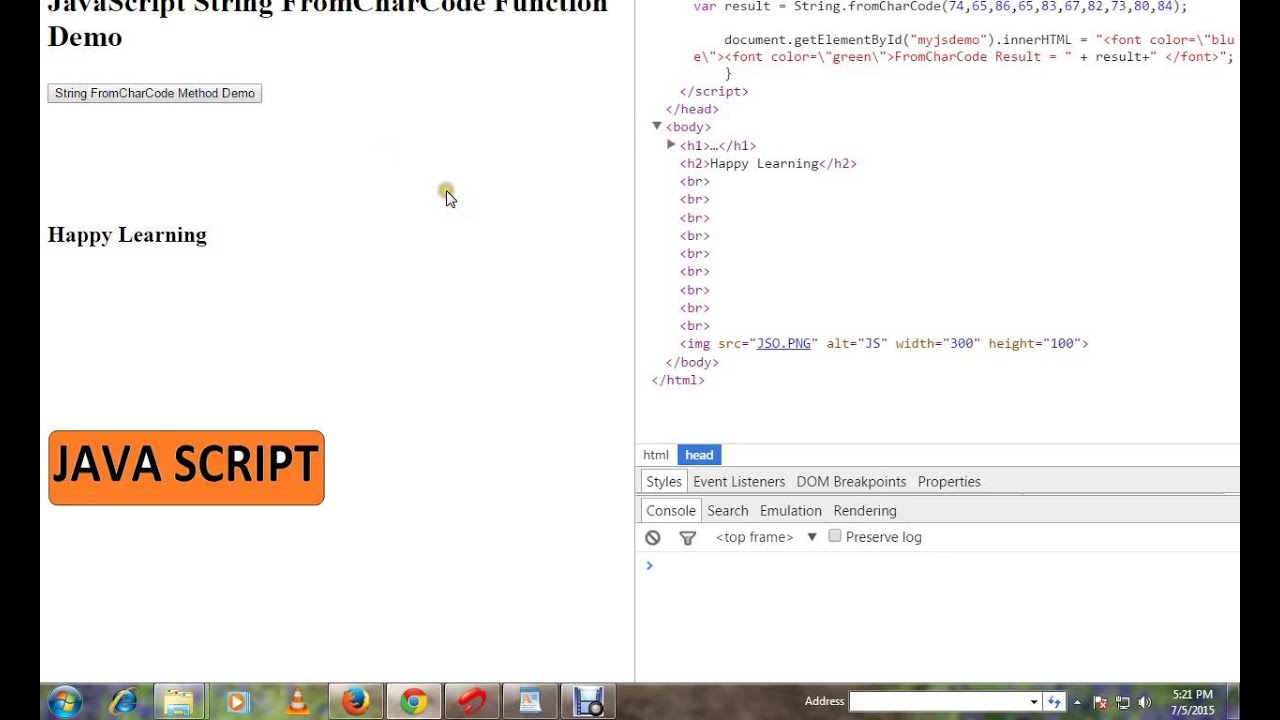This screenshot has width=1280, height=720.
Task: Collapse the body element node
Action: click(x=657, y=126)
